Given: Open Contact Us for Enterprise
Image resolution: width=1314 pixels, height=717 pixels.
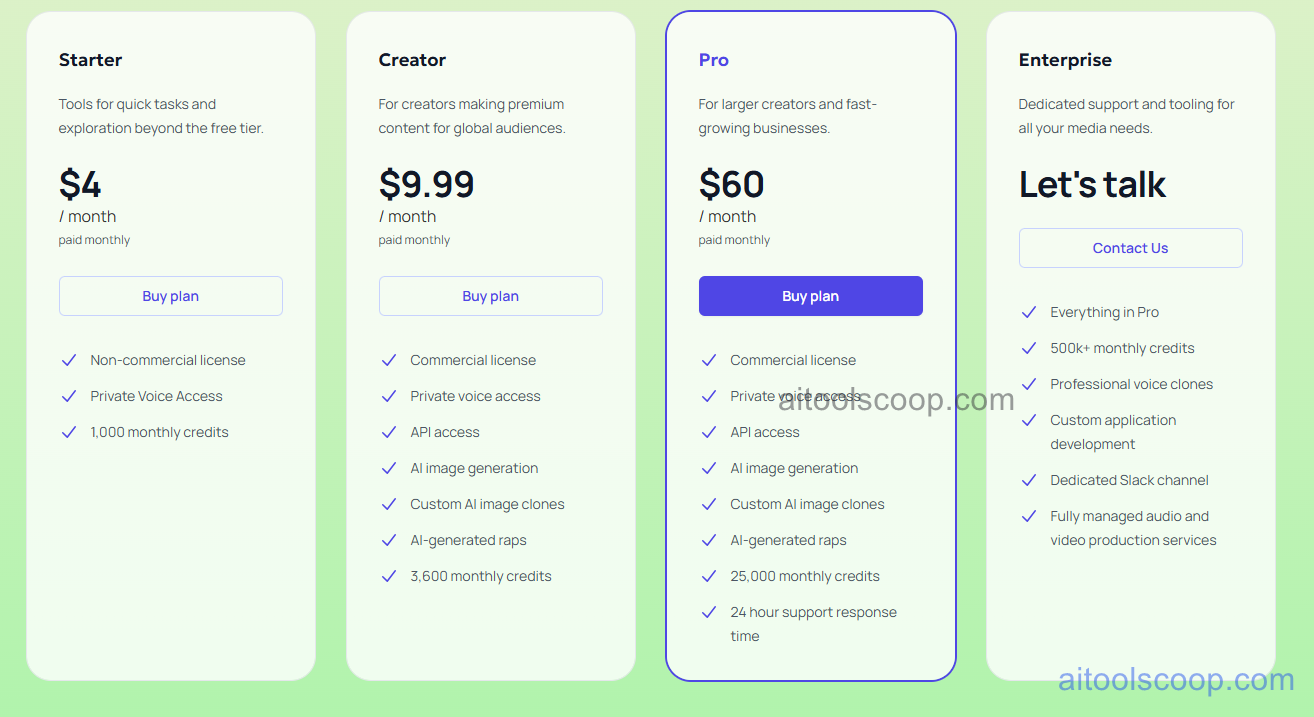Looking at the screenshot, I should 1130,248.
